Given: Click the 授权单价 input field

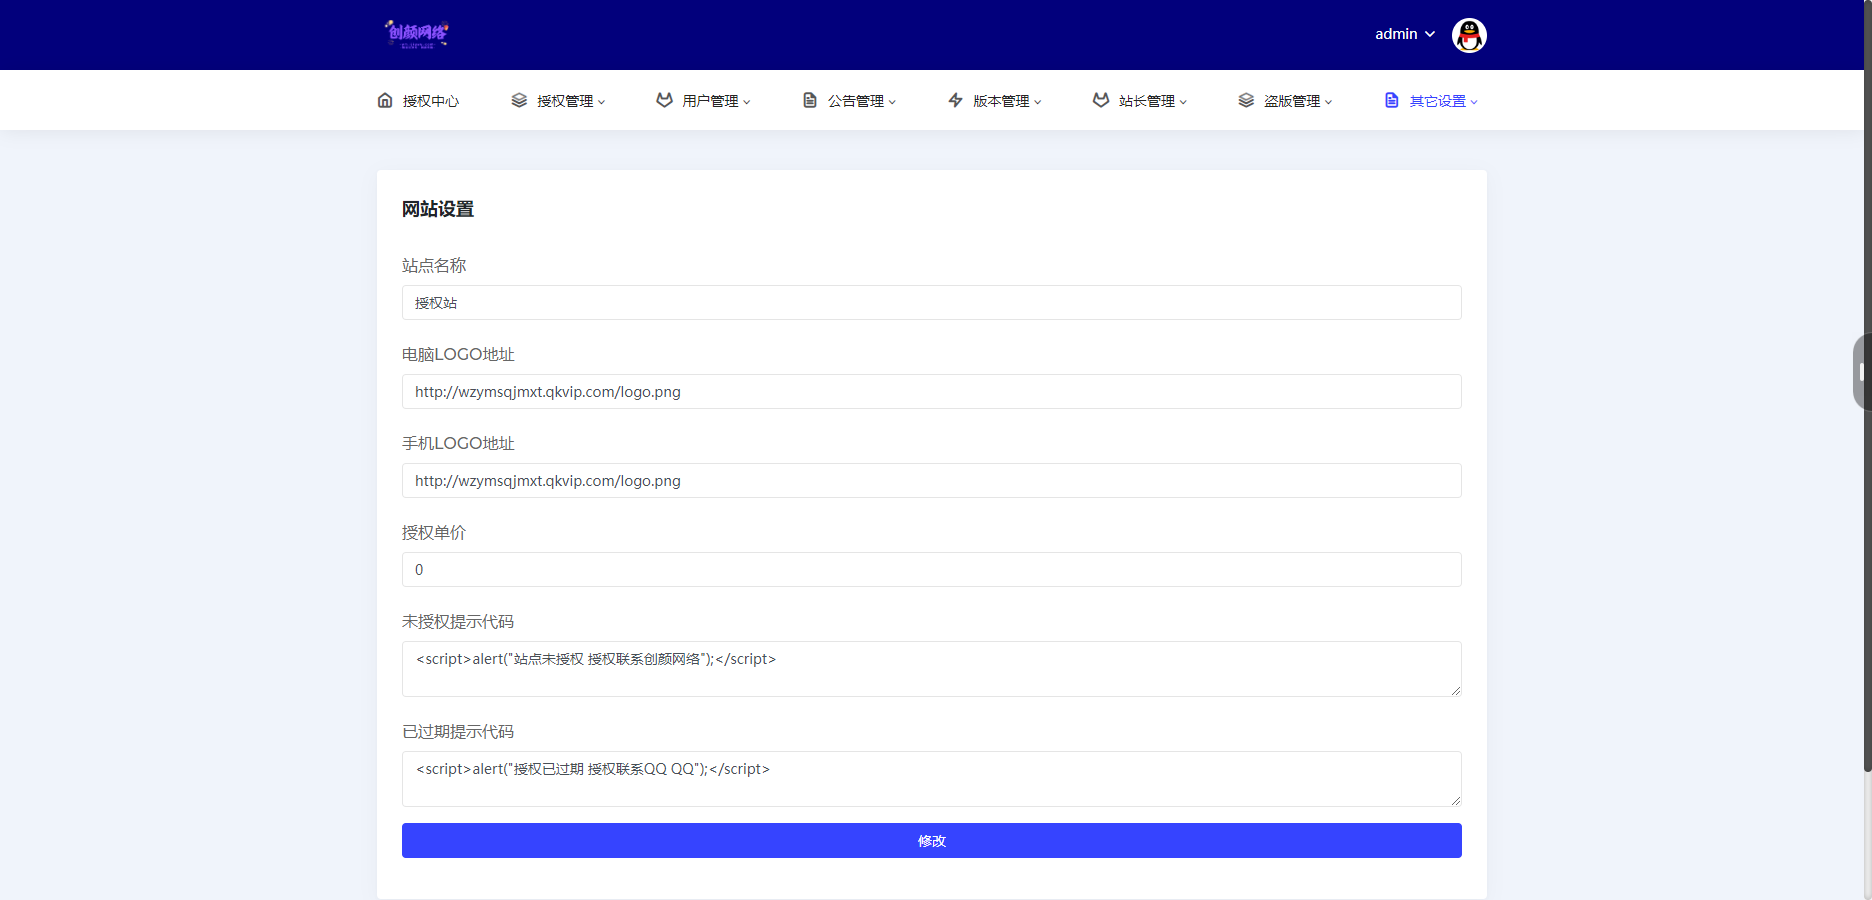Looking at the screenshot, I should pos(932,570).
